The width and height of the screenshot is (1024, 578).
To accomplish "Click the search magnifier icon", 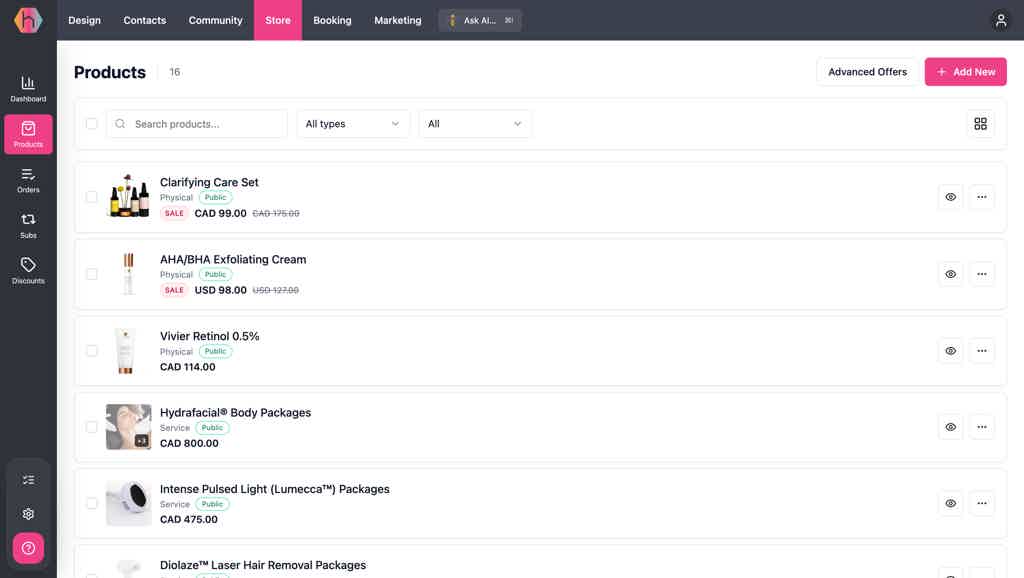I will coord(120,124).
